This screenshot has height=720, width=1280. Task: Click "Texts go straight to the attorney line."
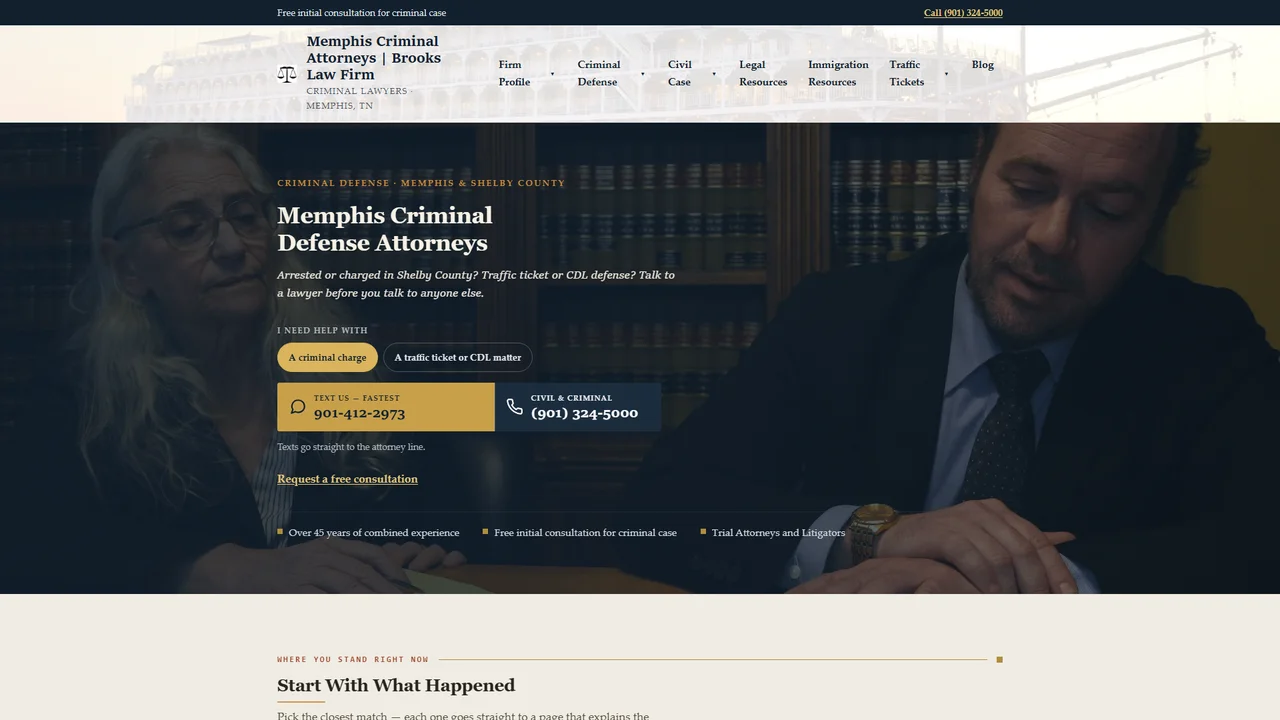(x=351, y=447)
